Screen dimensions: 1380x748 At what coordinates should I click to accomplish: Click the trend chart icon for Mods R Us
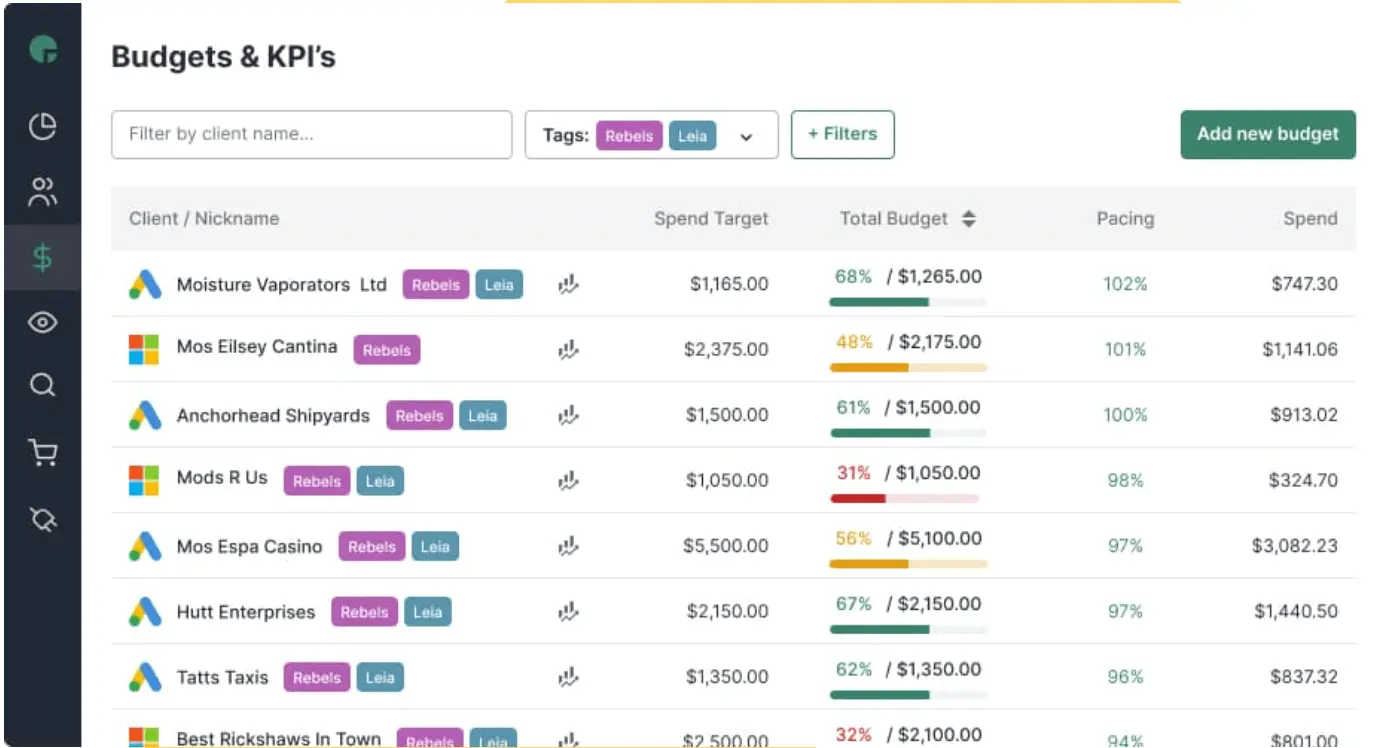point(569,481)
